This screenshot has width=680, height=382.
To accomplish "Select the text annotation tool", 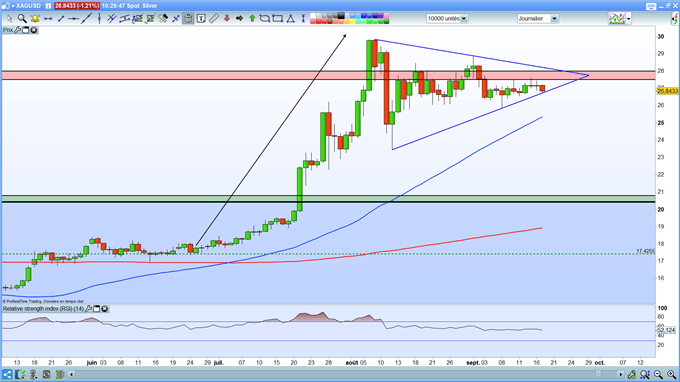I will click(x=201, y=19).
